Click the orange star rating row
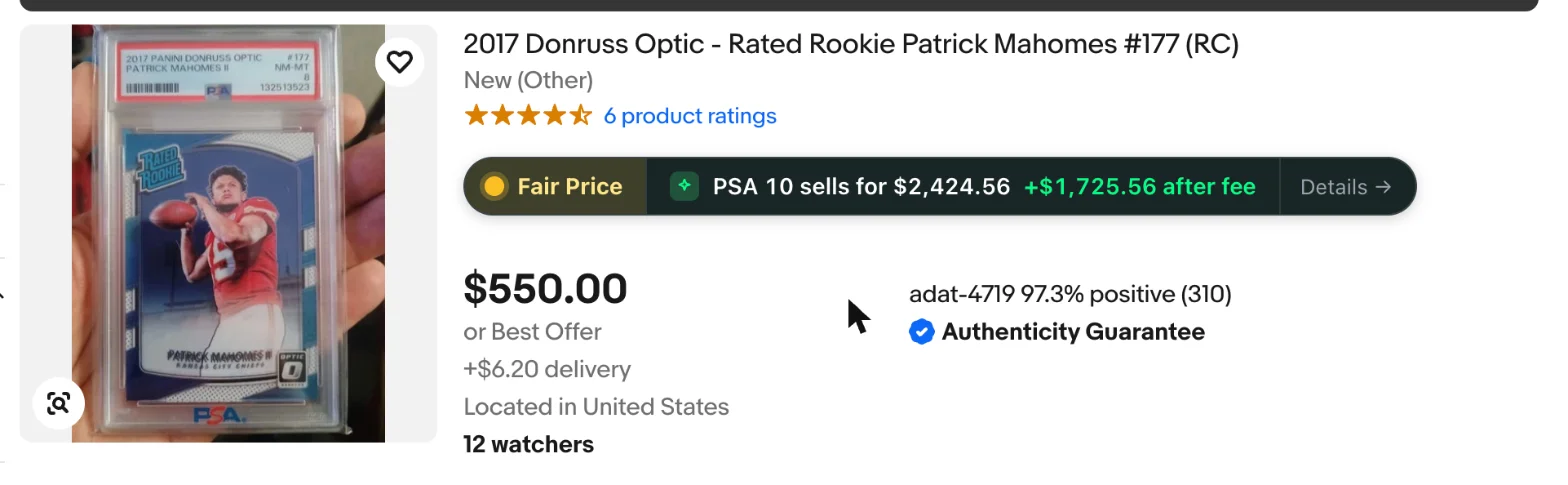Viewport: 1568px width, 485px height. (x=528, y=116)
